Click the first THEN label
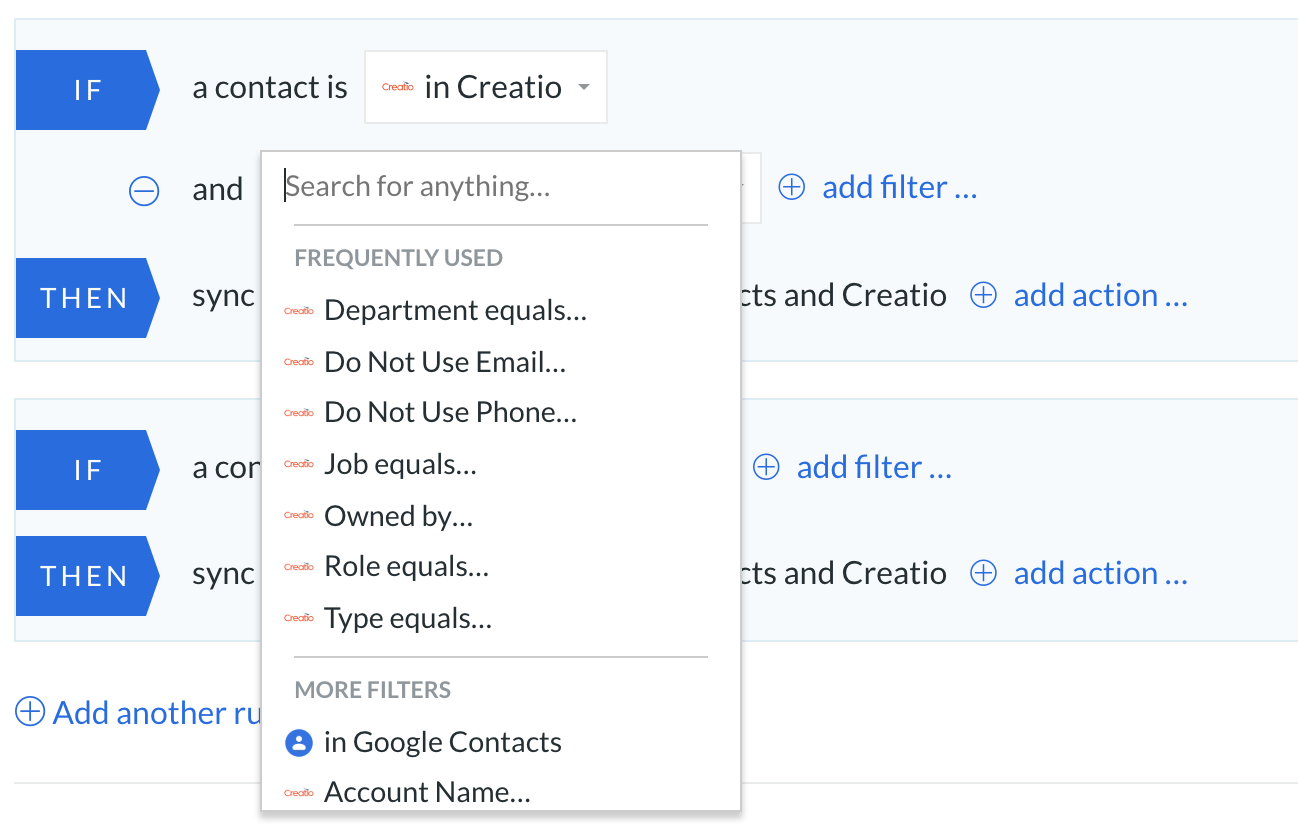 pos(88,298)
